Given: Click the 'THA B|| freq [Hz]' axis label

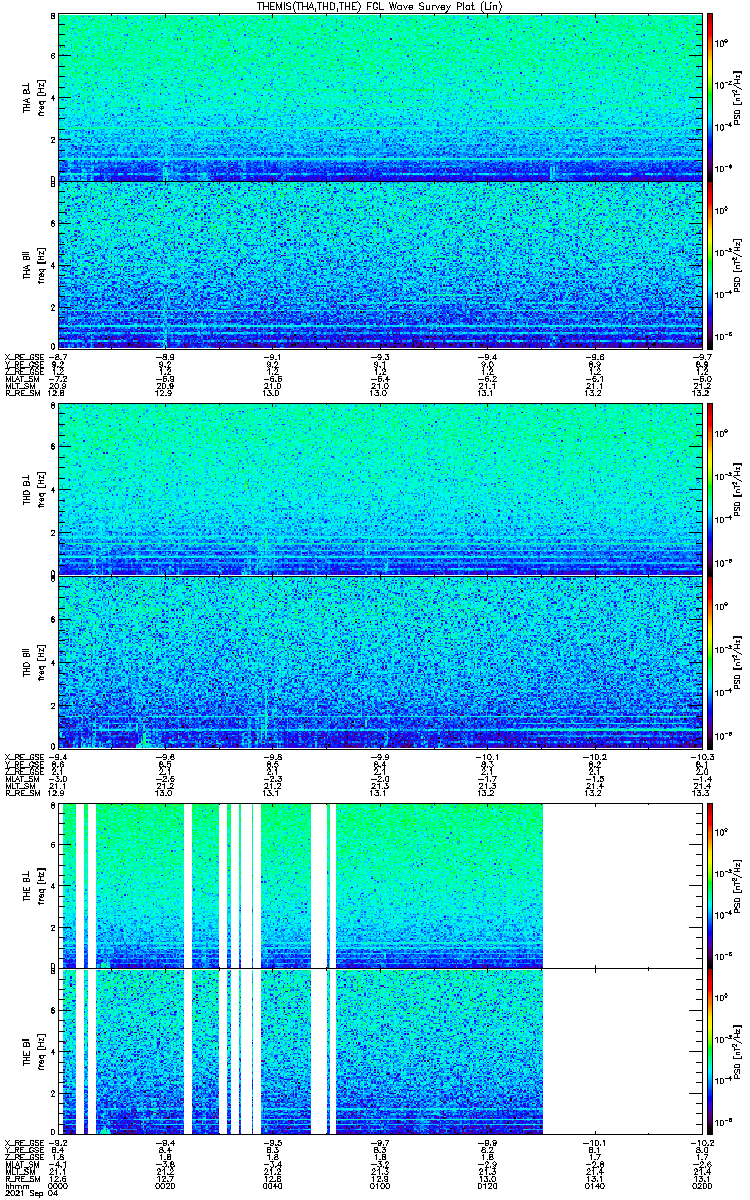Looking at the screenshot, I should (x=34, y=264).
